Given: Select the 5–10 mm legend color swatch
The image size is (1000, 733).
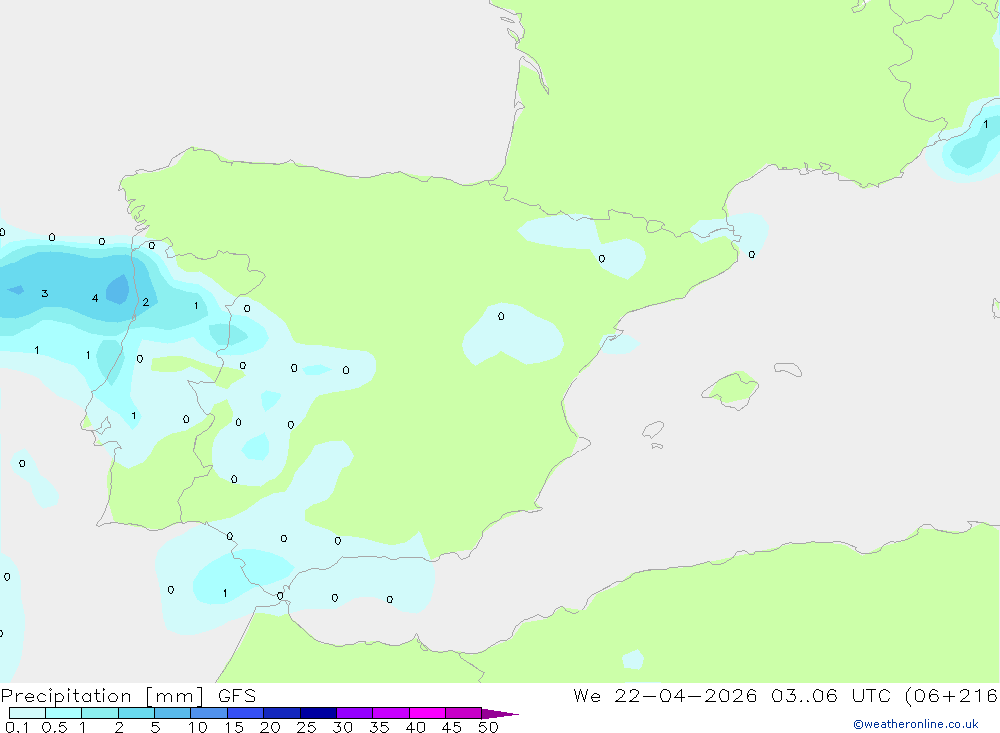Looking at the screenshot, I should (172, 713).
